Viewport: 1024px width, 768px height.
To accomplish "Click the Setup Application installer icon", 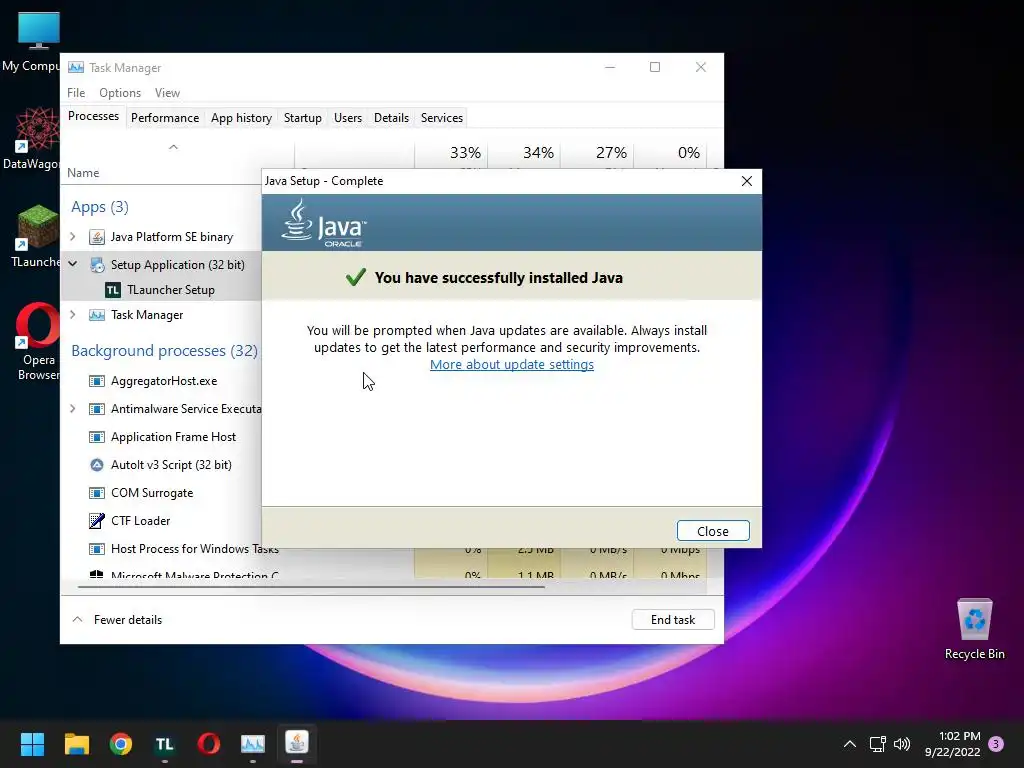I will [97, 264].
